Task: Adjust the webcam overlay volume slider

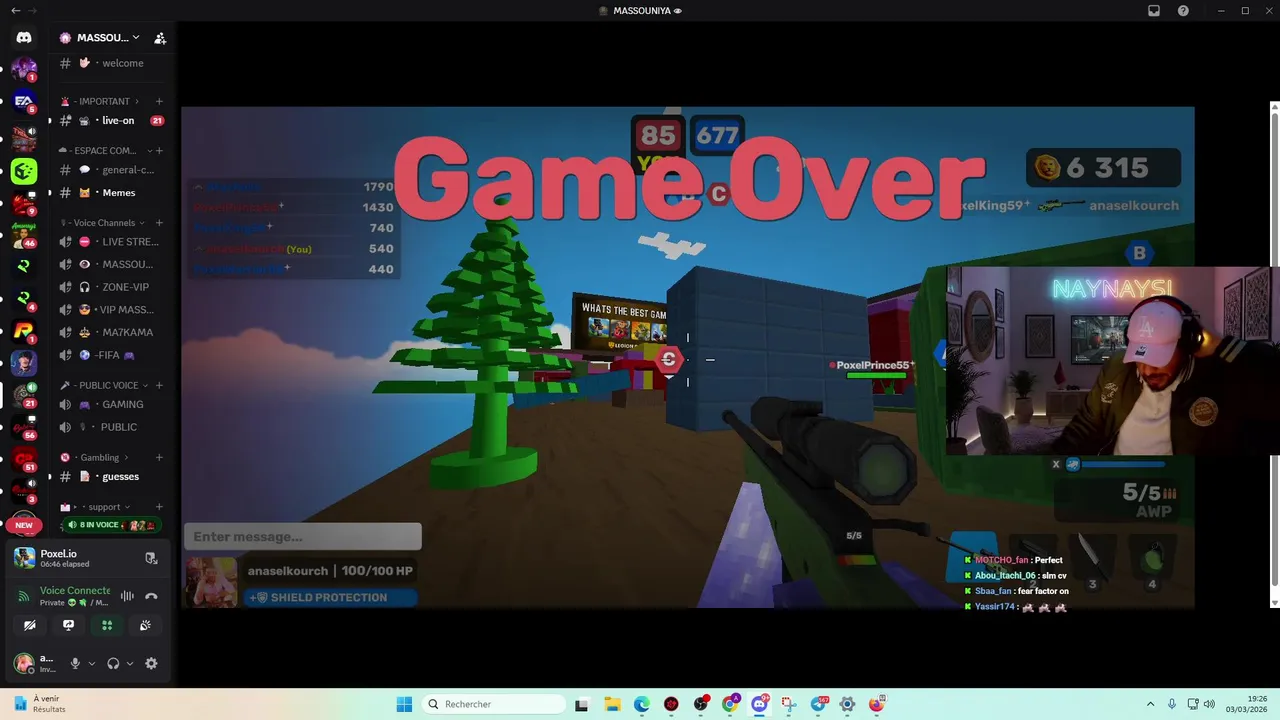Action: pos(1123,464)
